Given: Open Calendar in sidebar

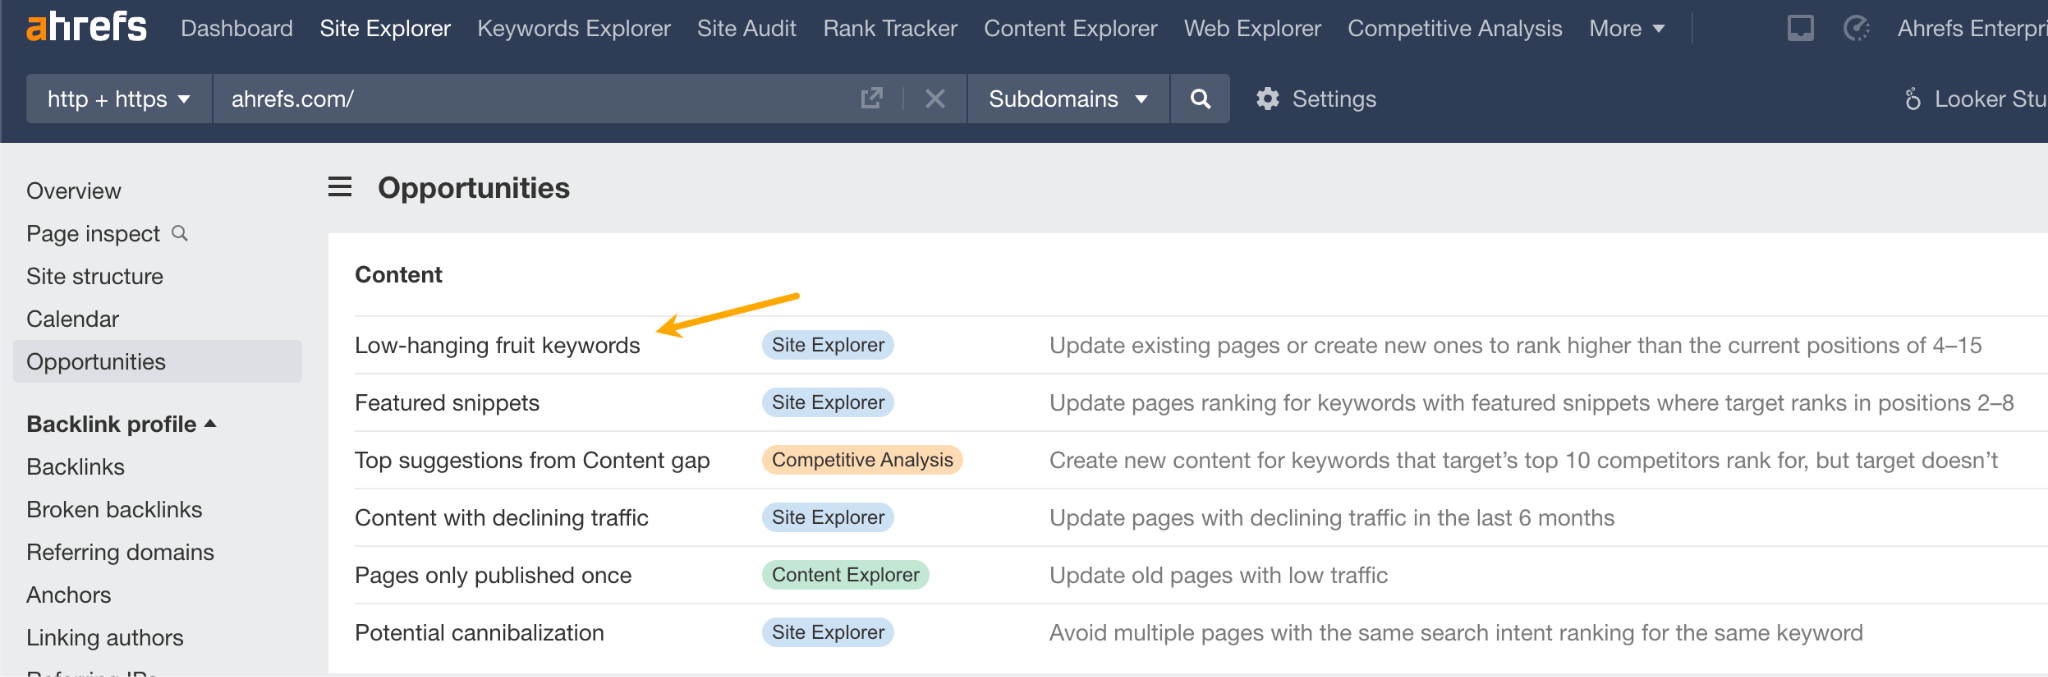Looking at the screenshot, I should pyautogui.click(x=73, y=319).
